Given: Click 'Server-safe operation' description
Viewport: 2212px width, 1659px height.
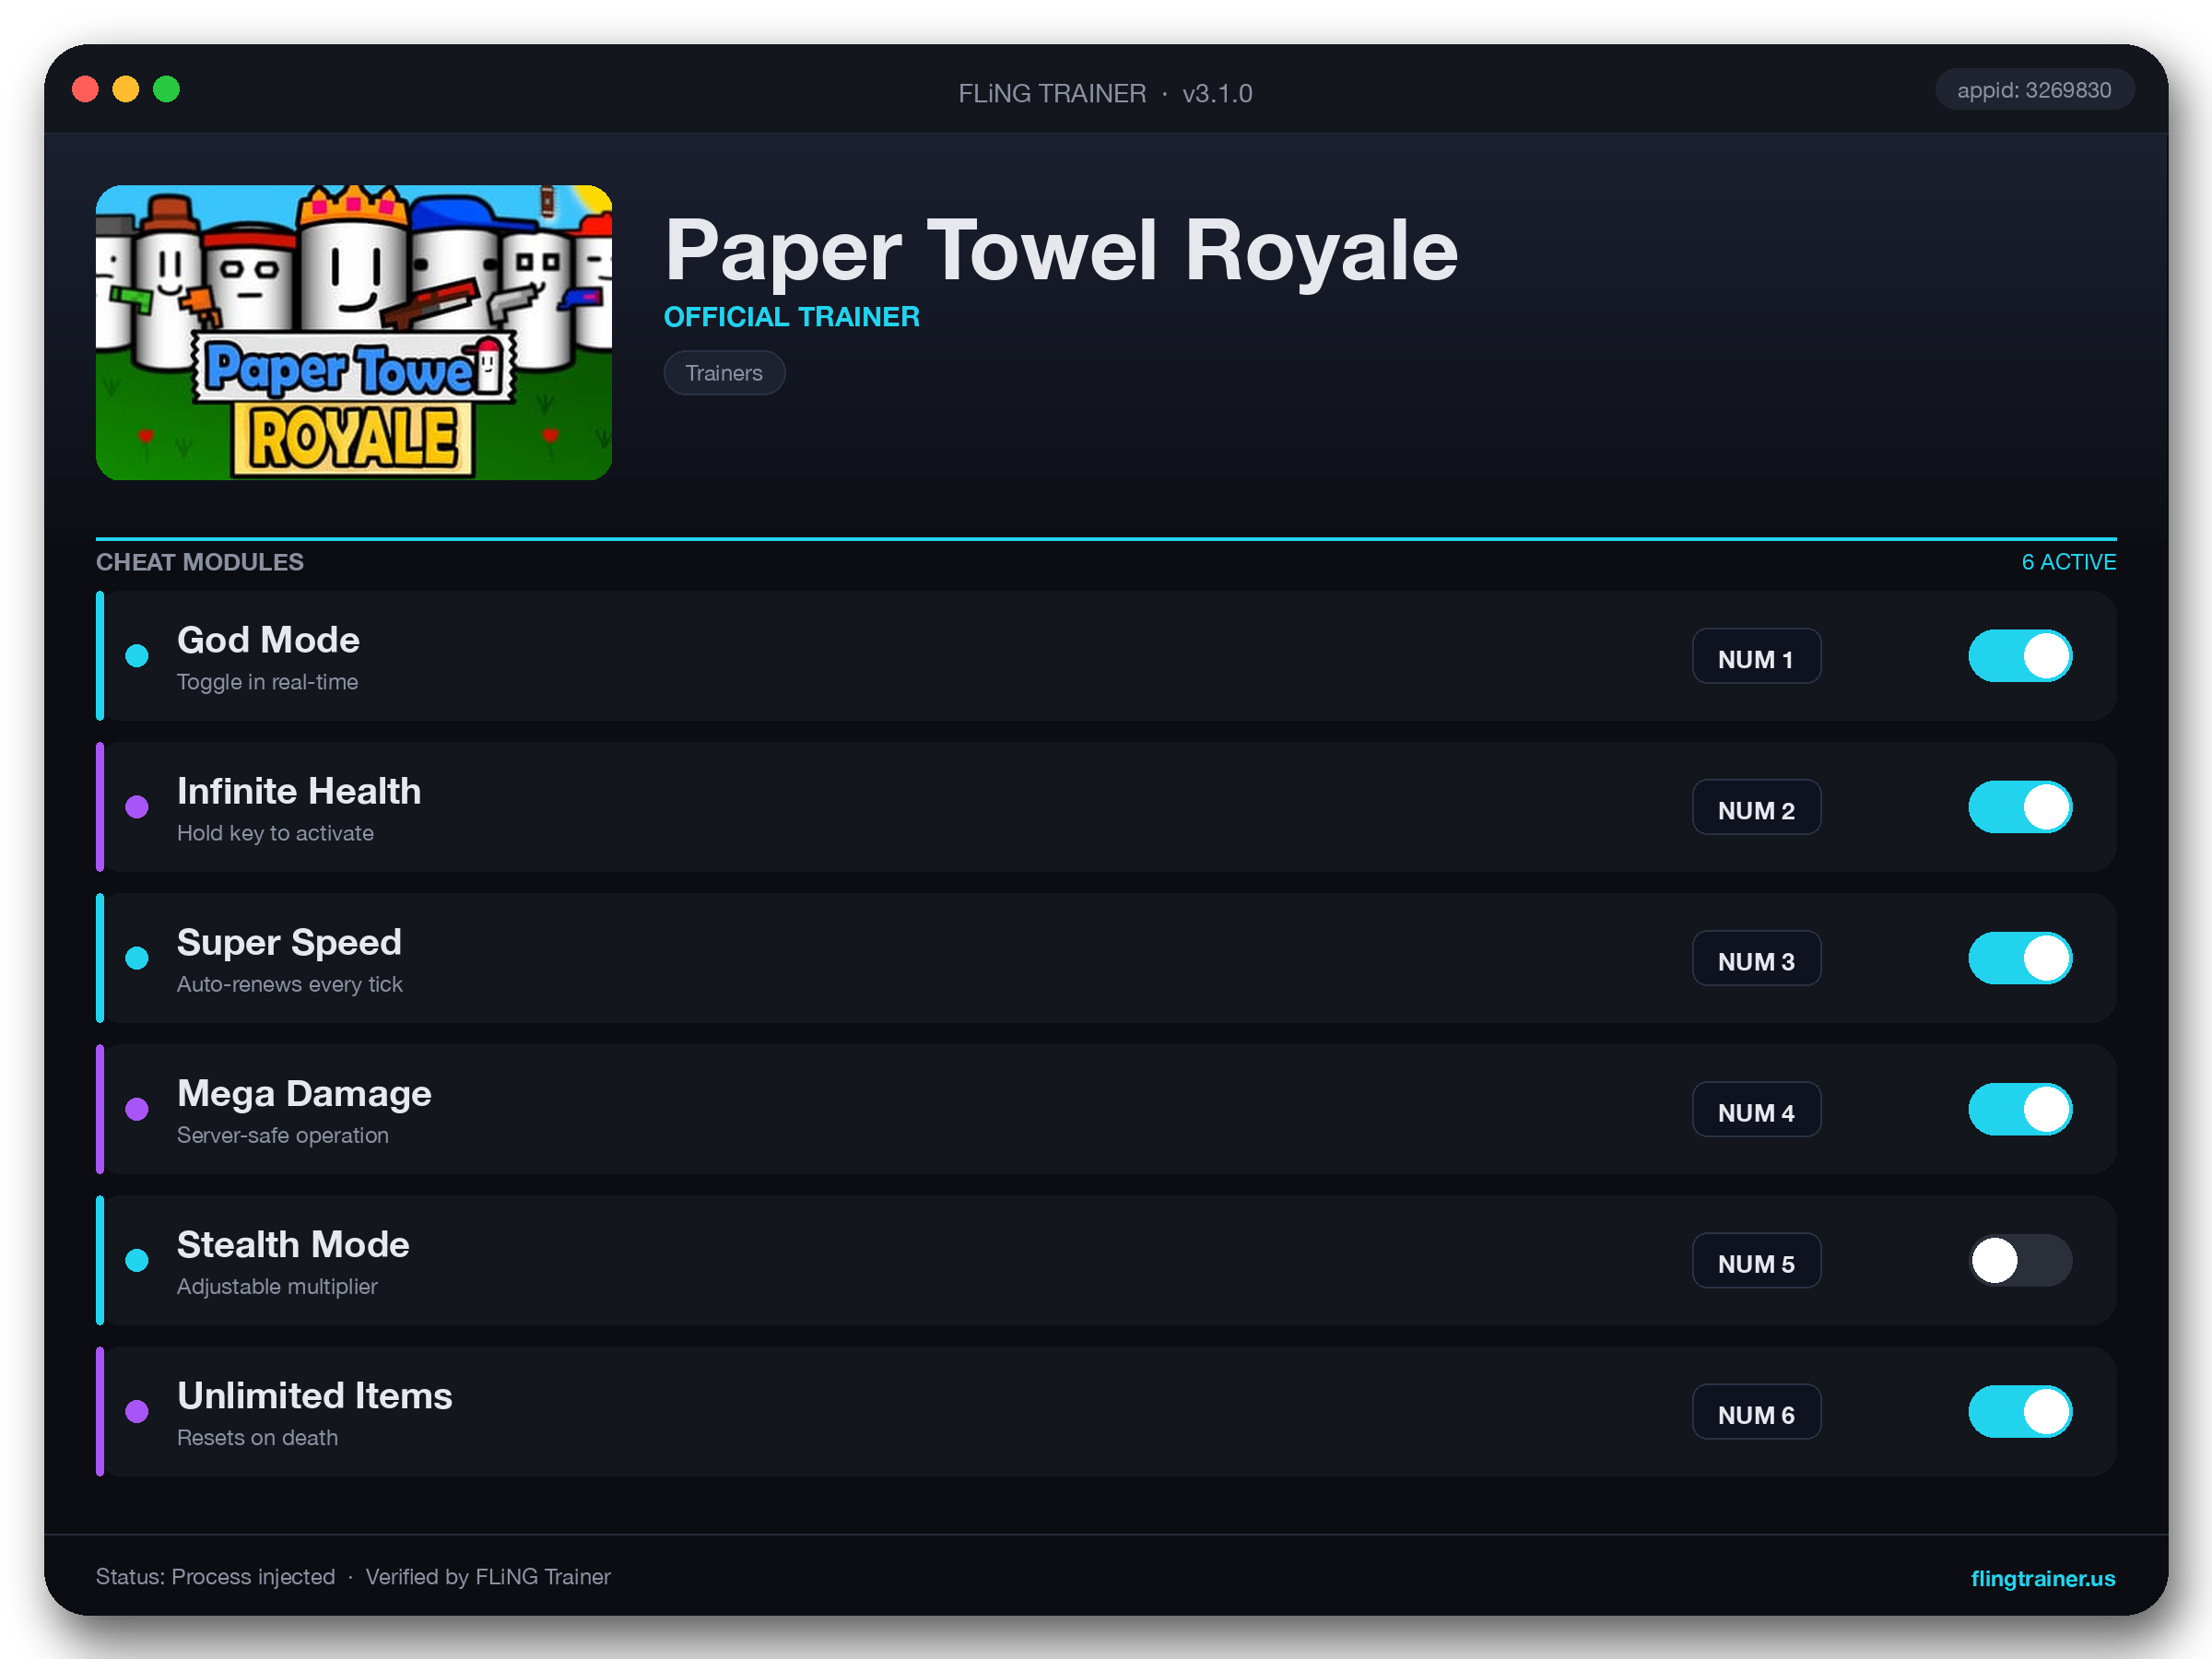Looking at the screenshot, I should 282,1135.
